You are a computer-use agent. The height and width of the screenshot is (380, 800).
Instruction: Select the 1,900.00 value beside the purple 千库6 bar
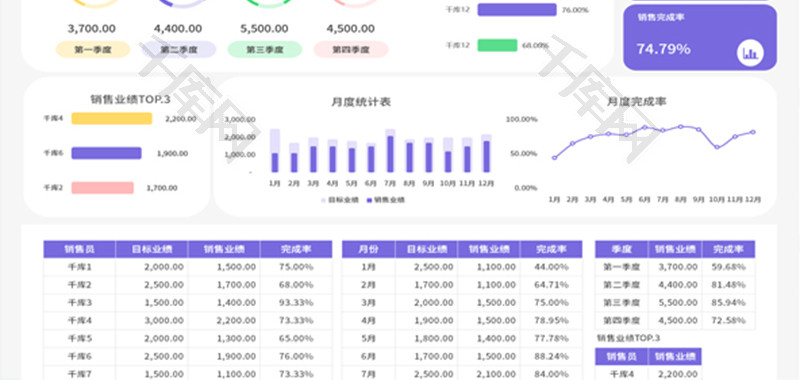point(172,154)
